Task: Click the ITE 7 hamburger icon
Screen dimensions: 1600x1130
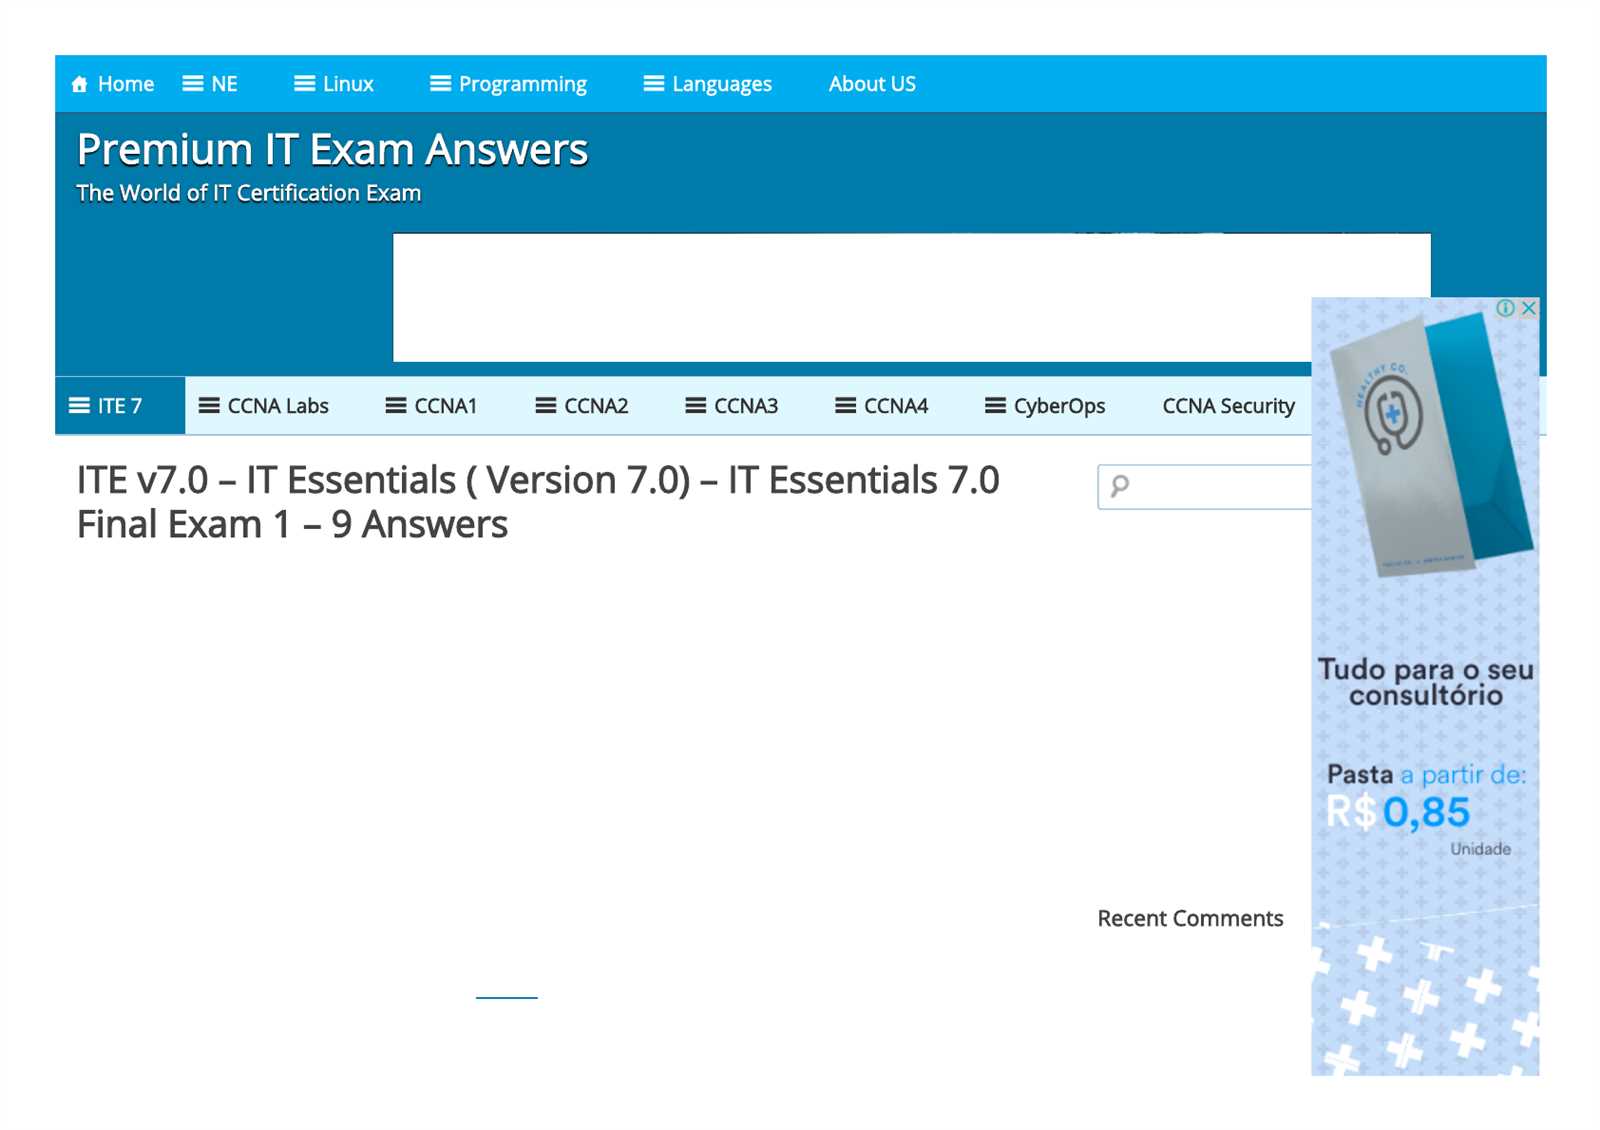Action: 80,406
